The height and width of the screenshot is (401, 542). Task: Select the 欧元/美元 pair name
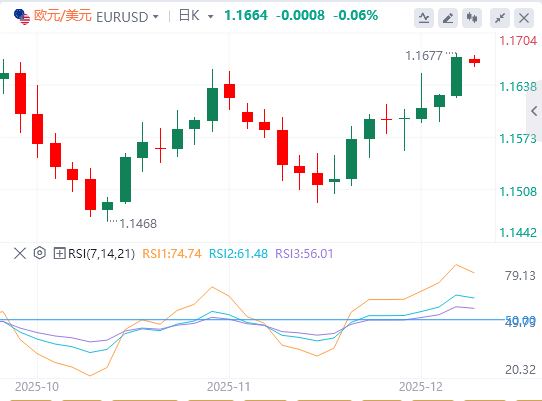pos(63,16)
